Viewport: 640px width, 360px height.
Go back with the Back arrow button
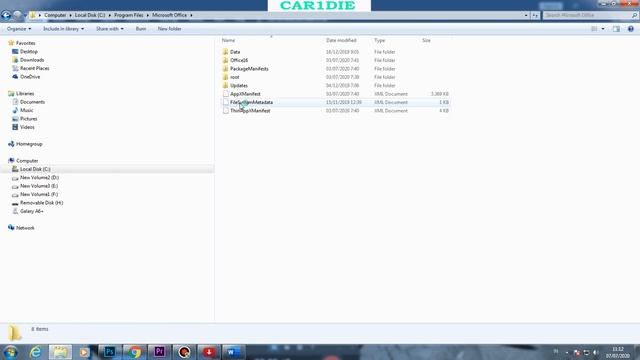pos(6,16)
